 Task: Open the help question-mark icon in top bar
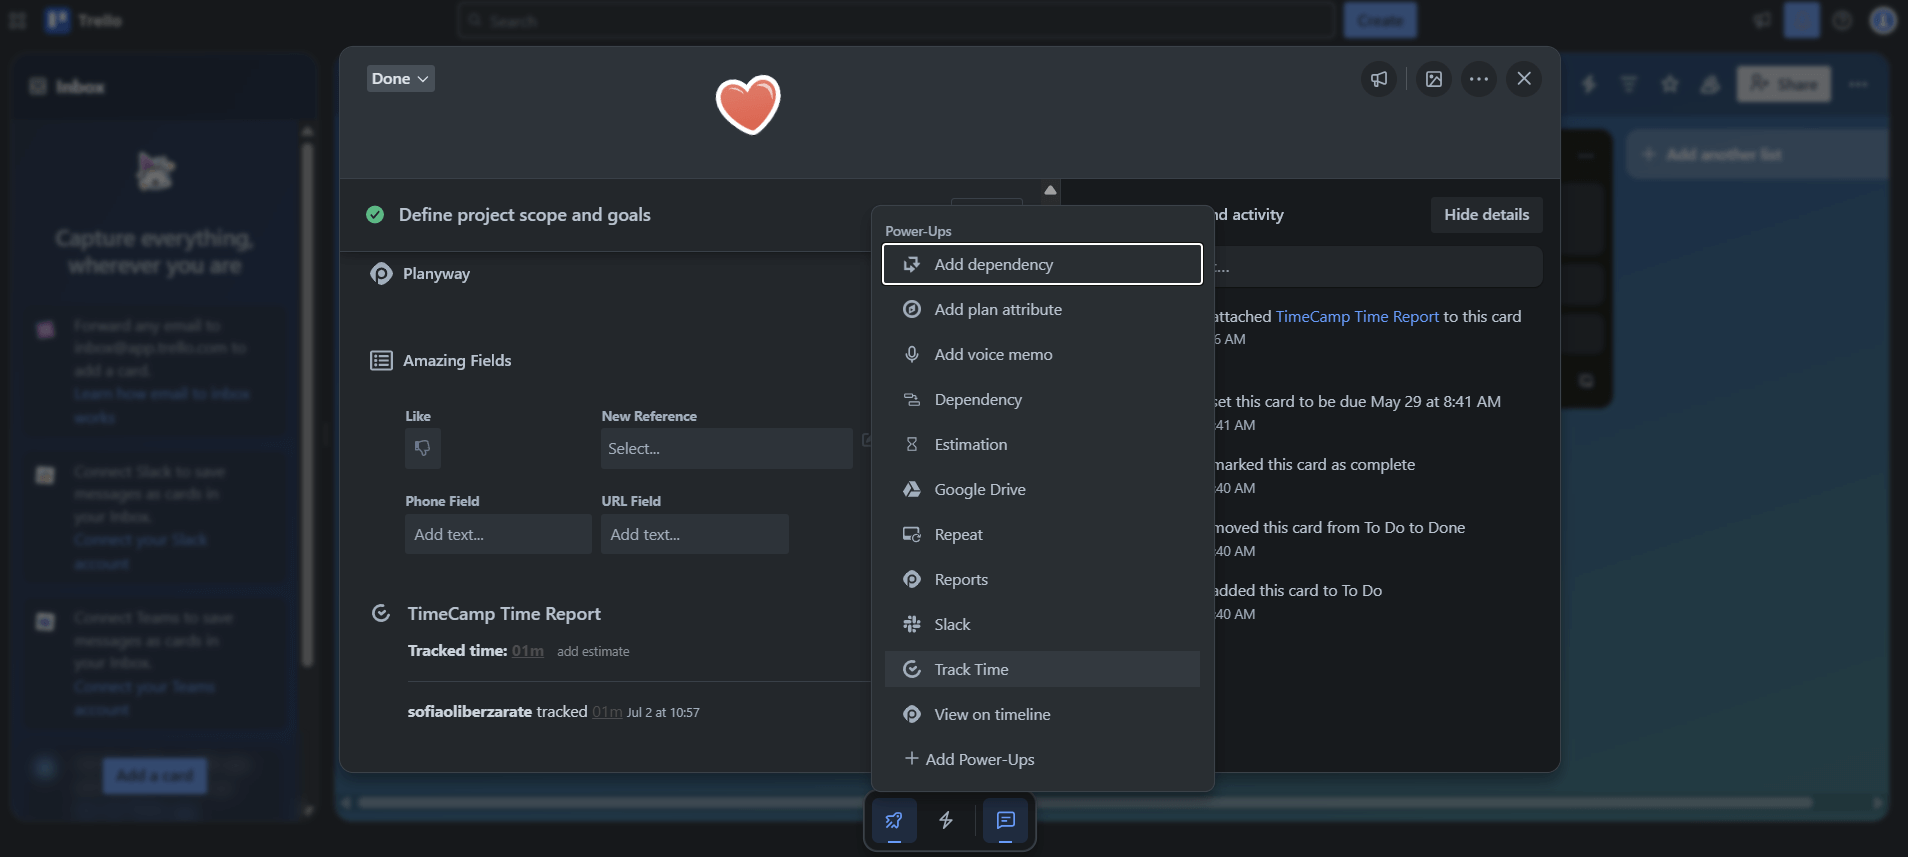click(x=1842, y=20)
